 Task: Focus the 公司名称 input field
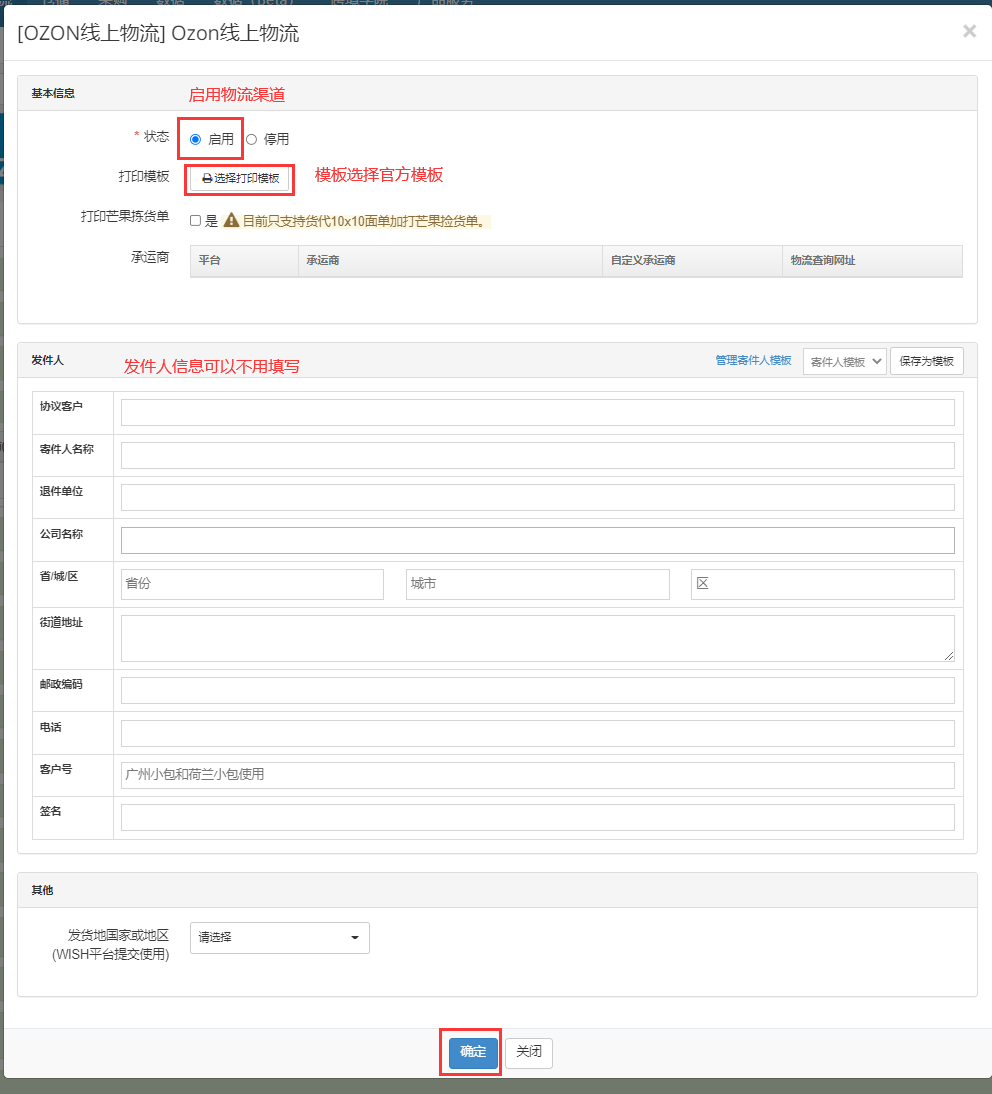[537, 541]
